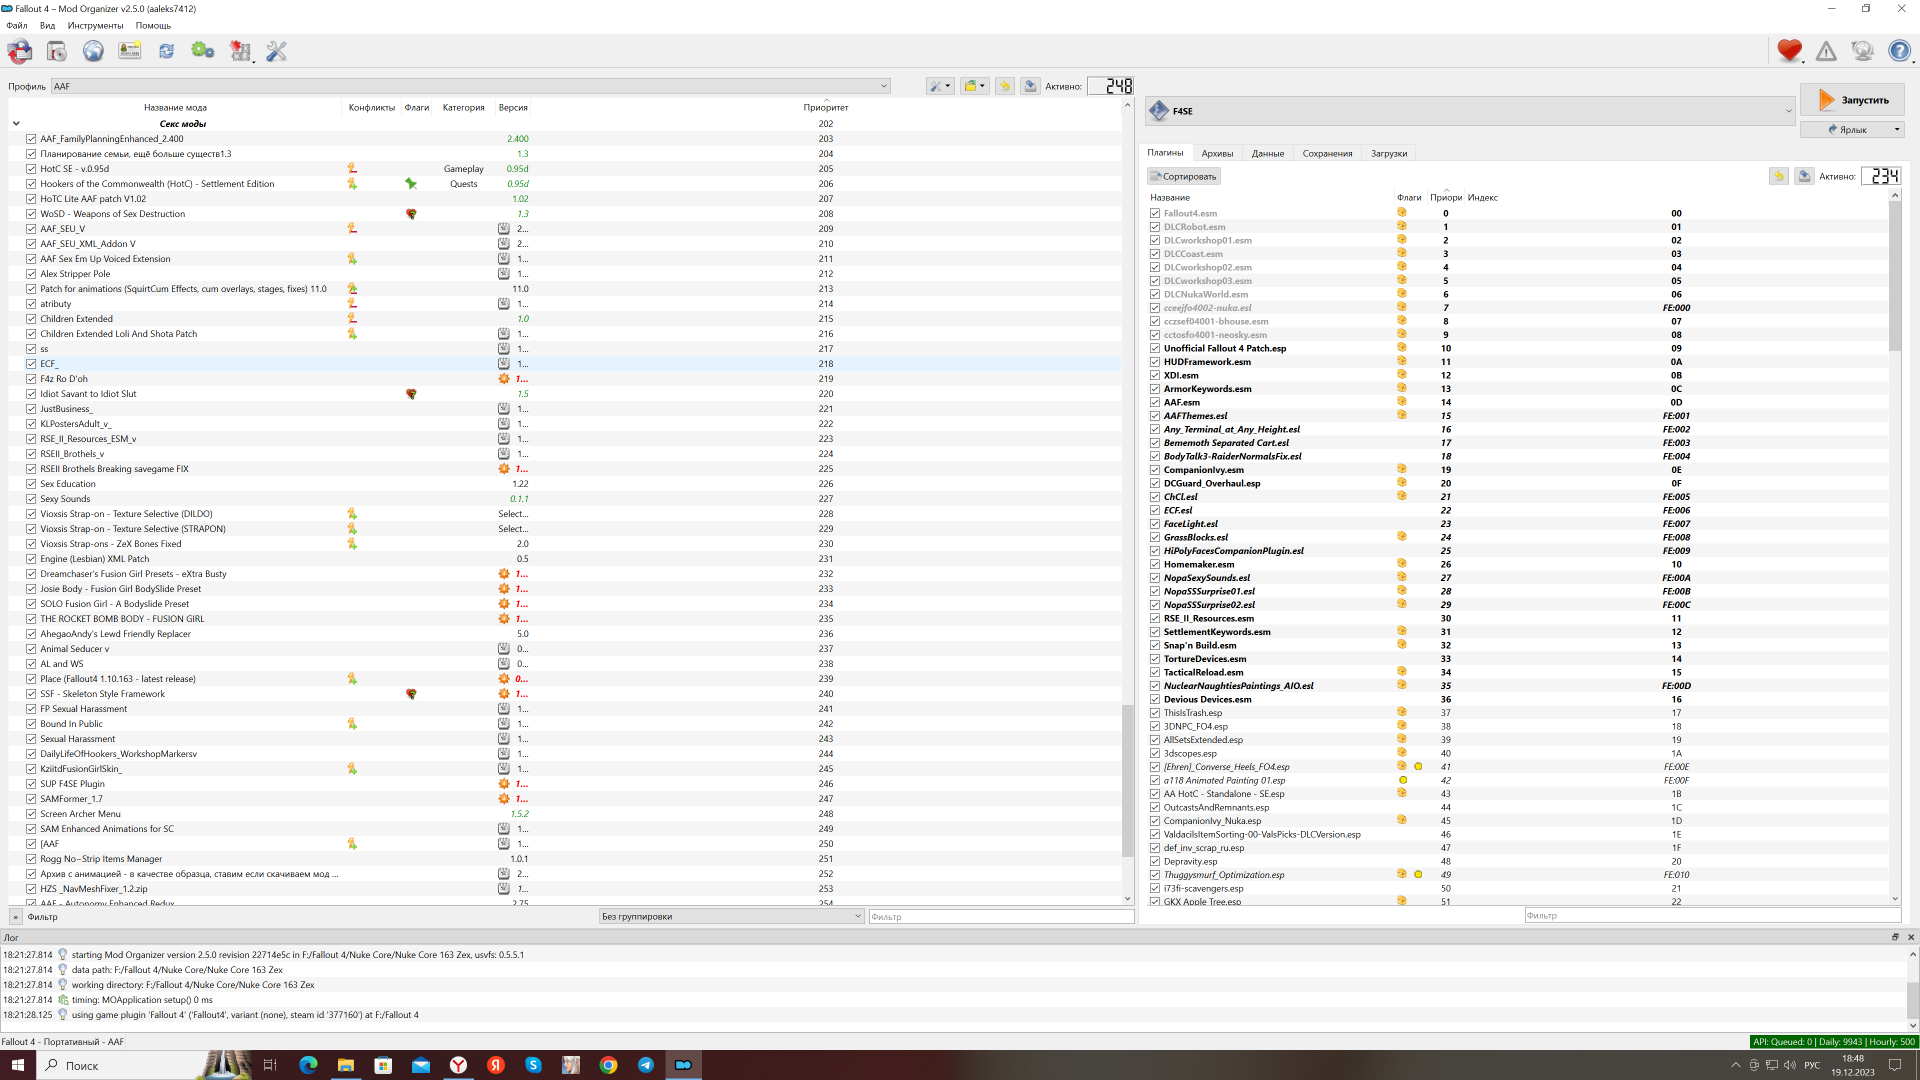Open the AAF profile dropdown

pyautogui.click(x=470, y=86)
